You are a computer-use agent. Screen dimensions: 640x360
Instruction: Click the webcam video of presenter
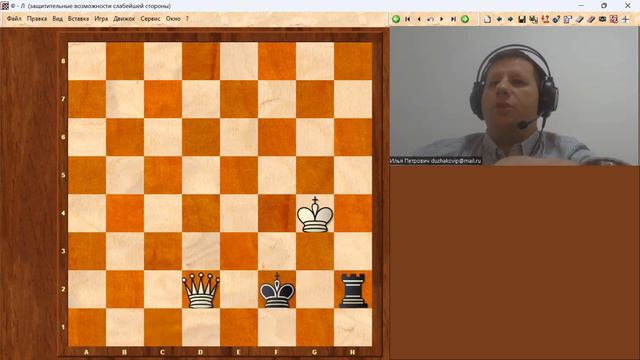514,96
